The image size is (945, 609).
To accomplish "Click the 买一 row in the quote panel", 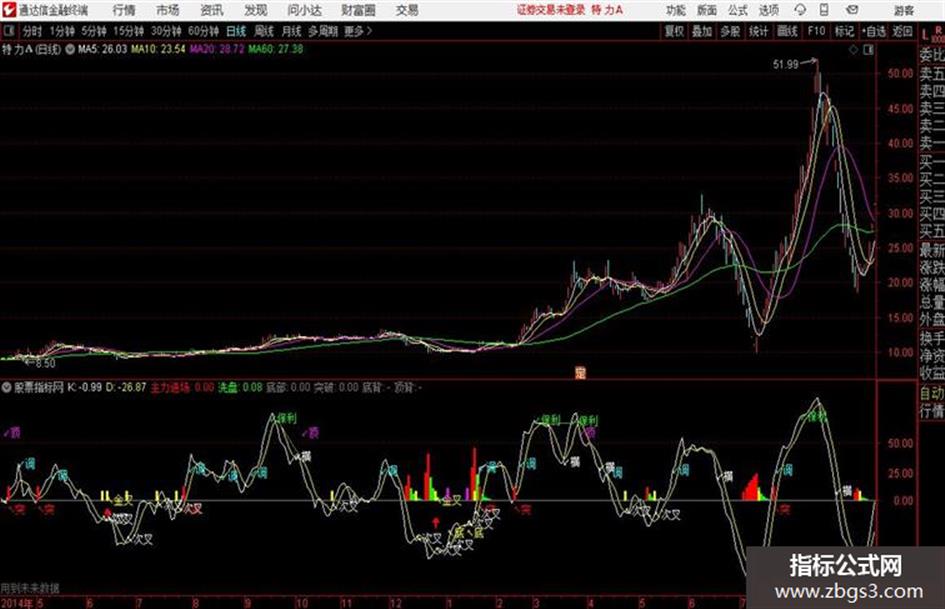I will click(x=932, y=162).
